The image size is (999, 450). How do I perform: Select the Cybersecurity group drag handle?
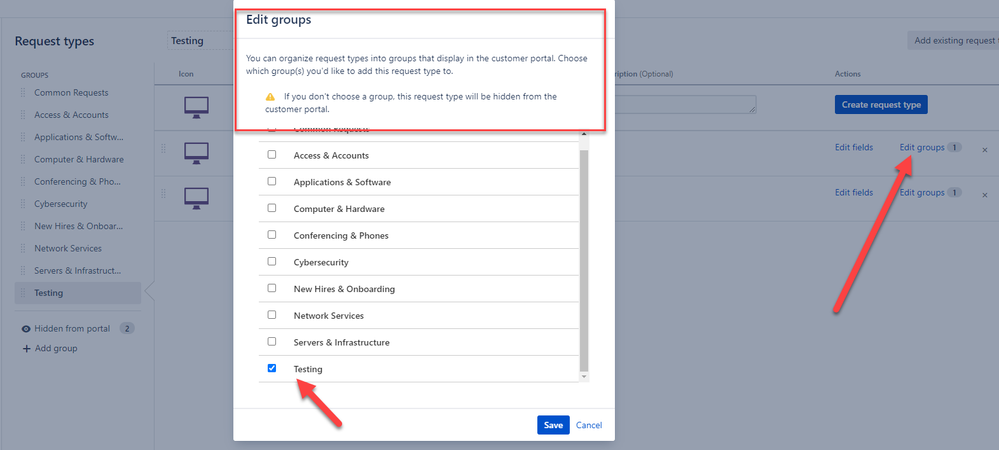coord(24,205)
